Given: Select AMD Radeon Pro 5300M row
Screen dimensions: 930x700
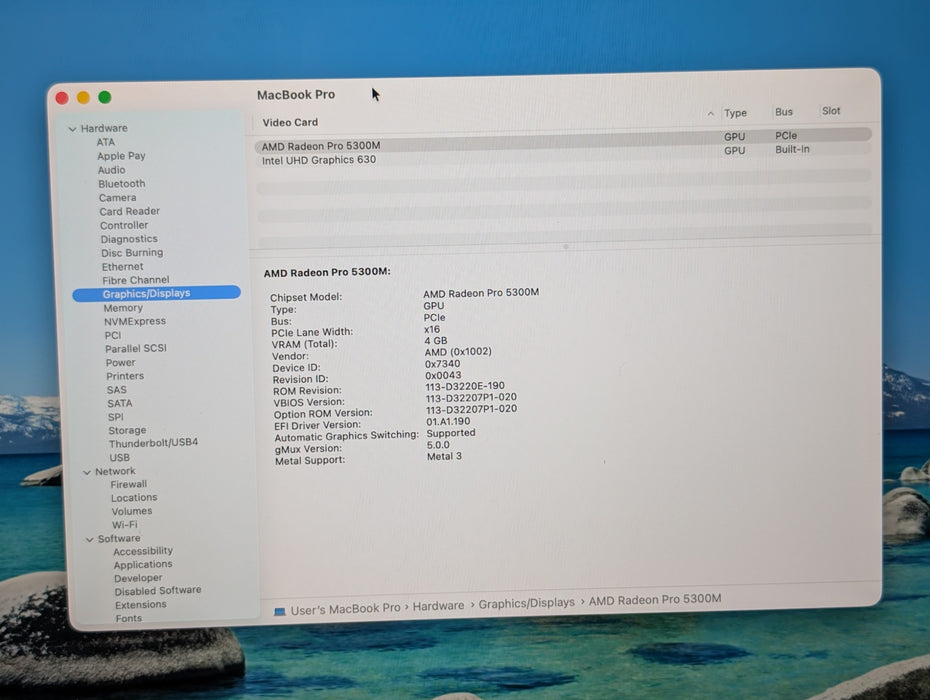Looking at the screenshot, I should pyautogui.click(x=563, y=141).
